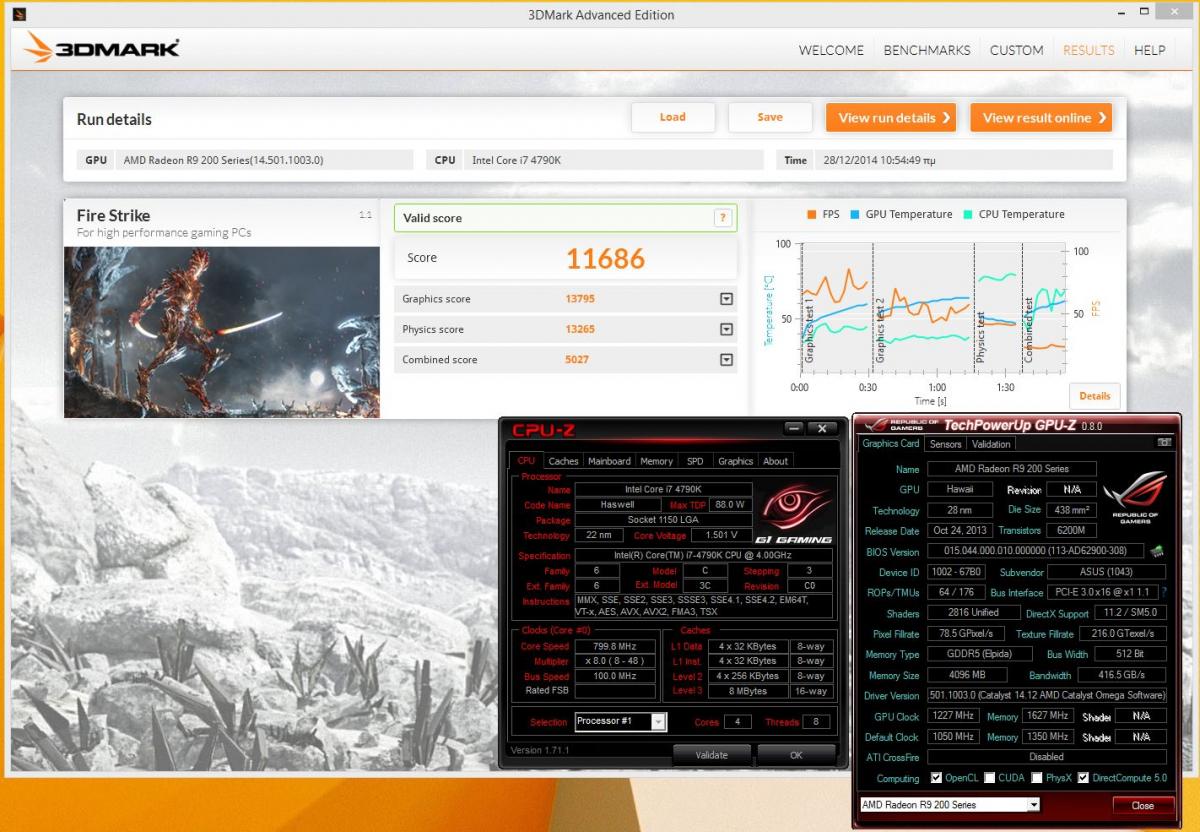Switch to CPU-Z Memory tab
Viewport: 1200px width, 832px height.
pyautogui.click(x=656, y=461)
